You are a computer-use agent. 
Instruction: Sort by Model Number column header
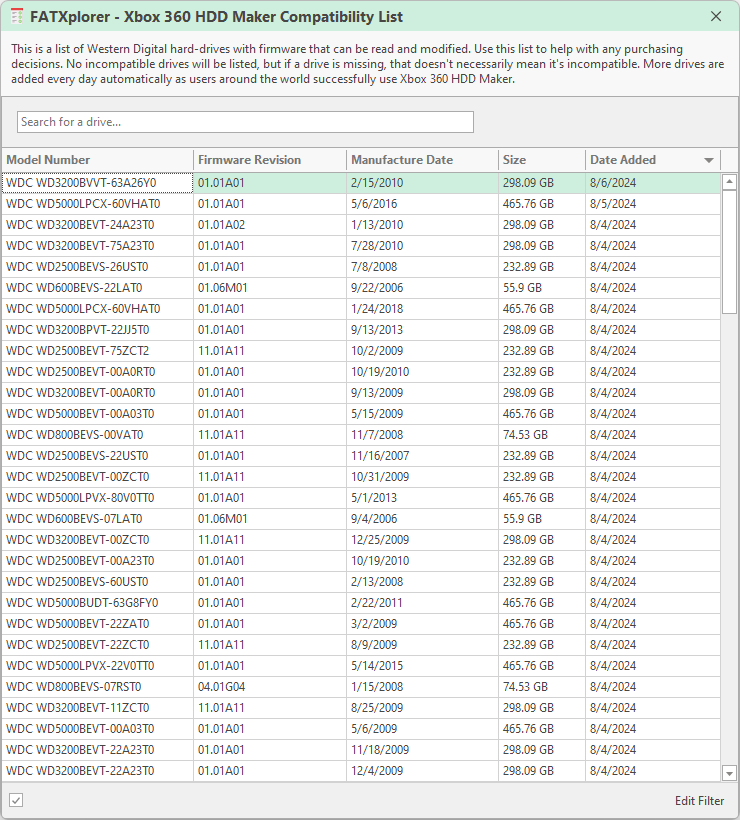click(x=48, y=160)
